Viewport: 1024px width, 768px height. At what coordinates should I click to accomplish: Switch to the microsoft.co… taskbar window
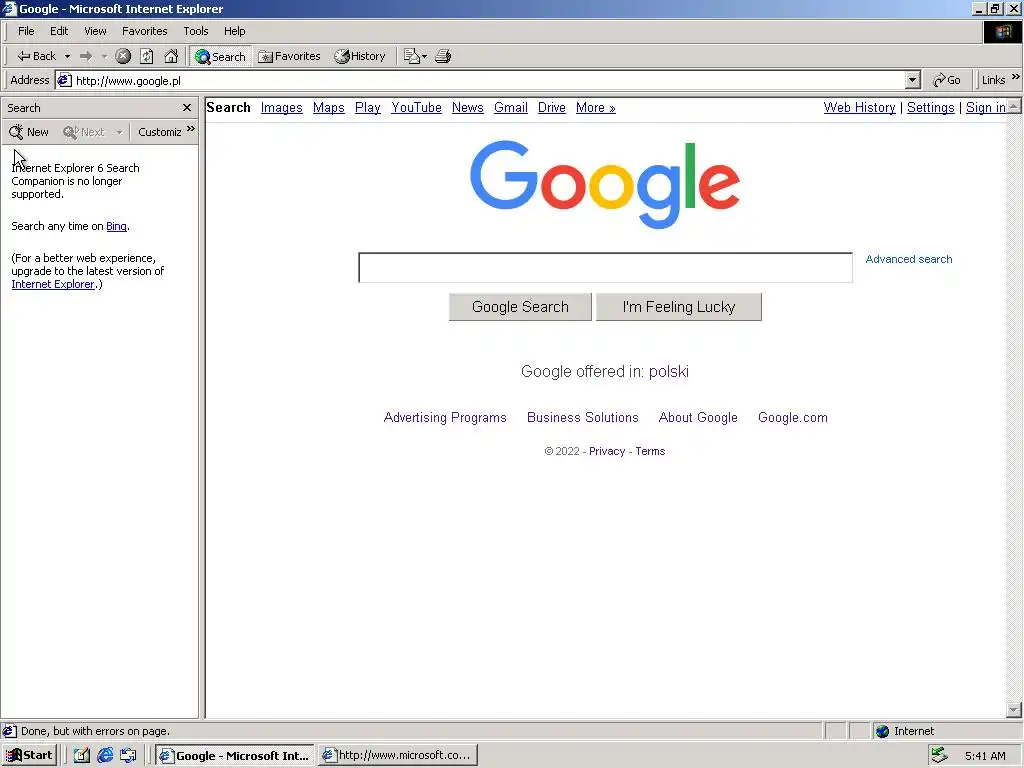[398, 756]
